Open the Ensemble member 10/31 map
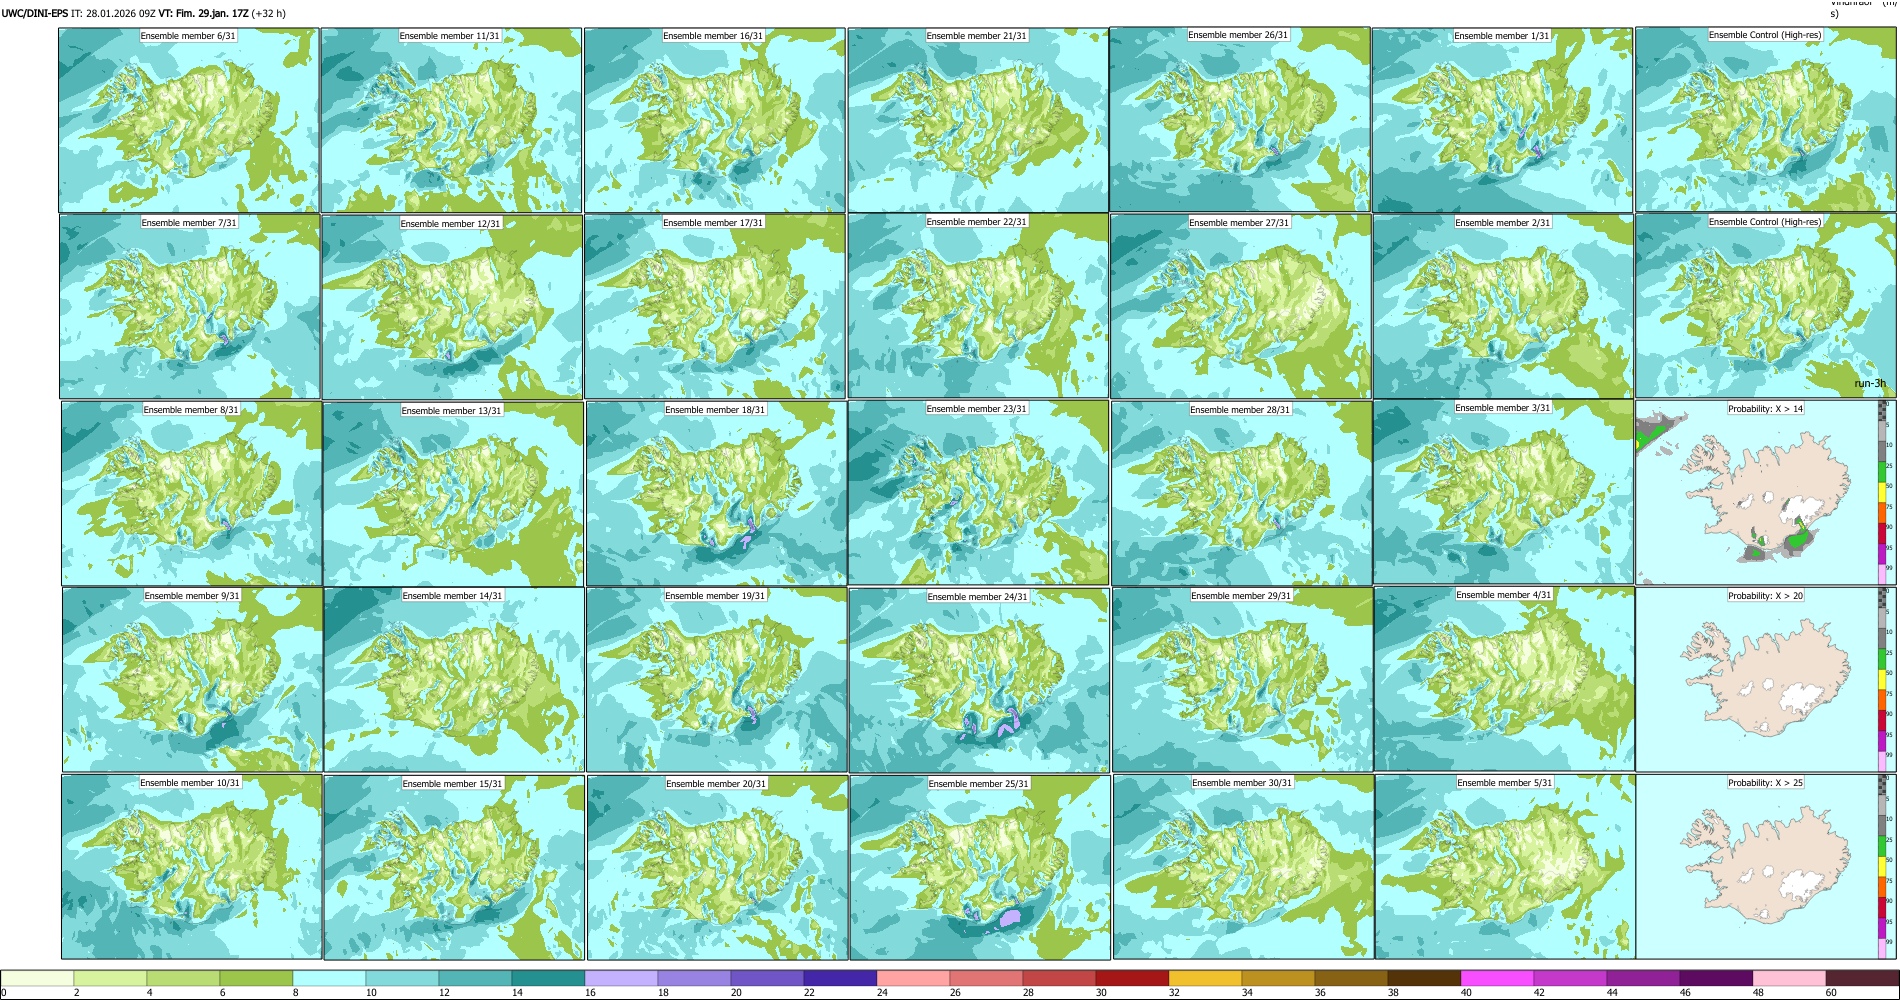 click(192, 866)
